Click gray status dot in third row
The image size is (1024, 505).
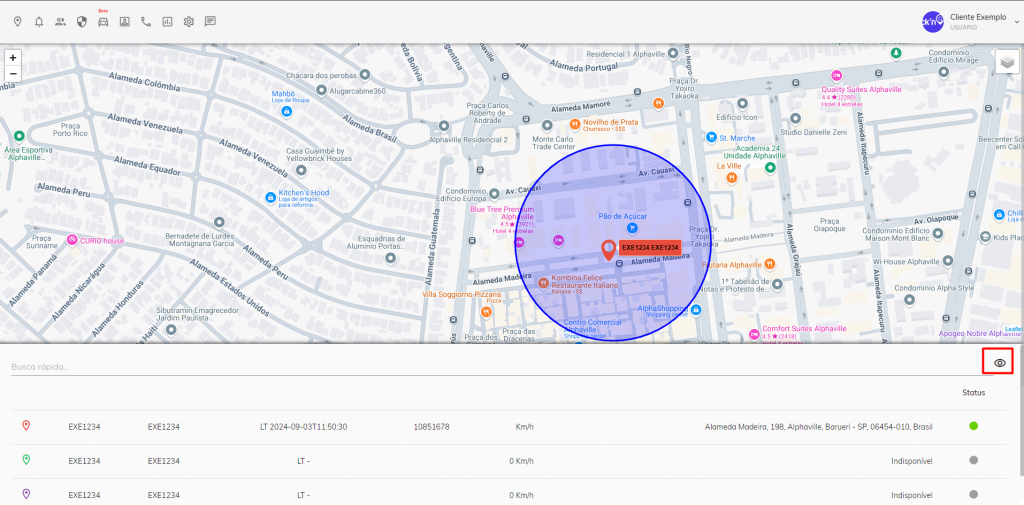click(x=974, y=494)
